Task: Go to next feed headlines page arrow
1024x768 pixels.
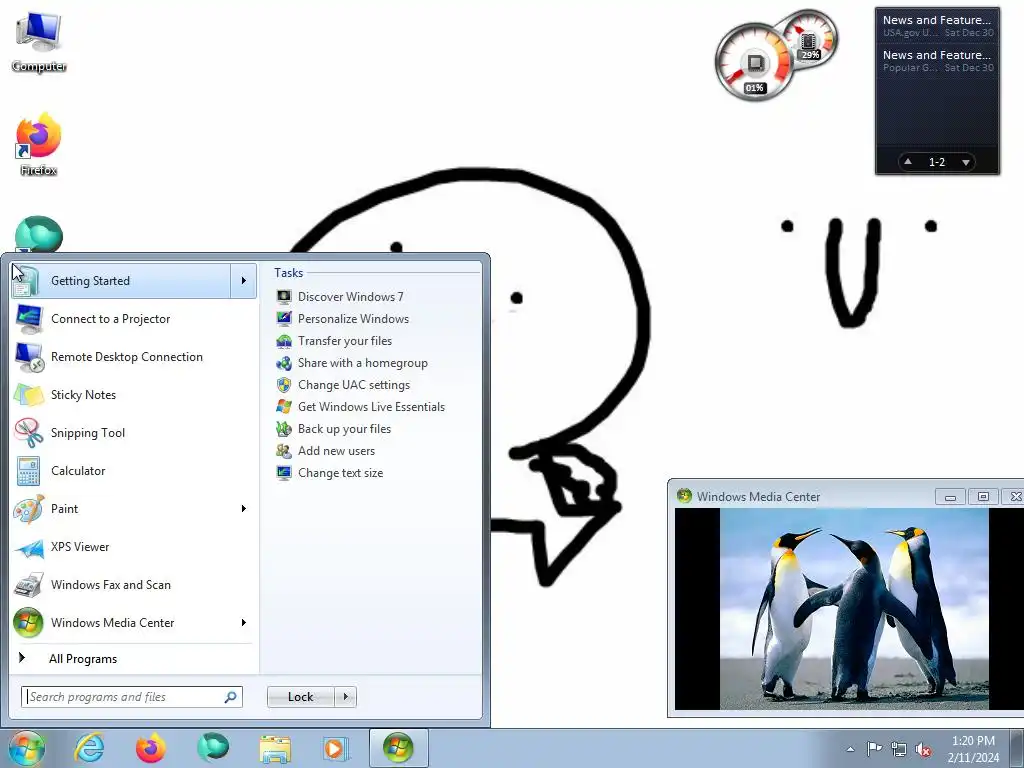Action: pos(966,162)
